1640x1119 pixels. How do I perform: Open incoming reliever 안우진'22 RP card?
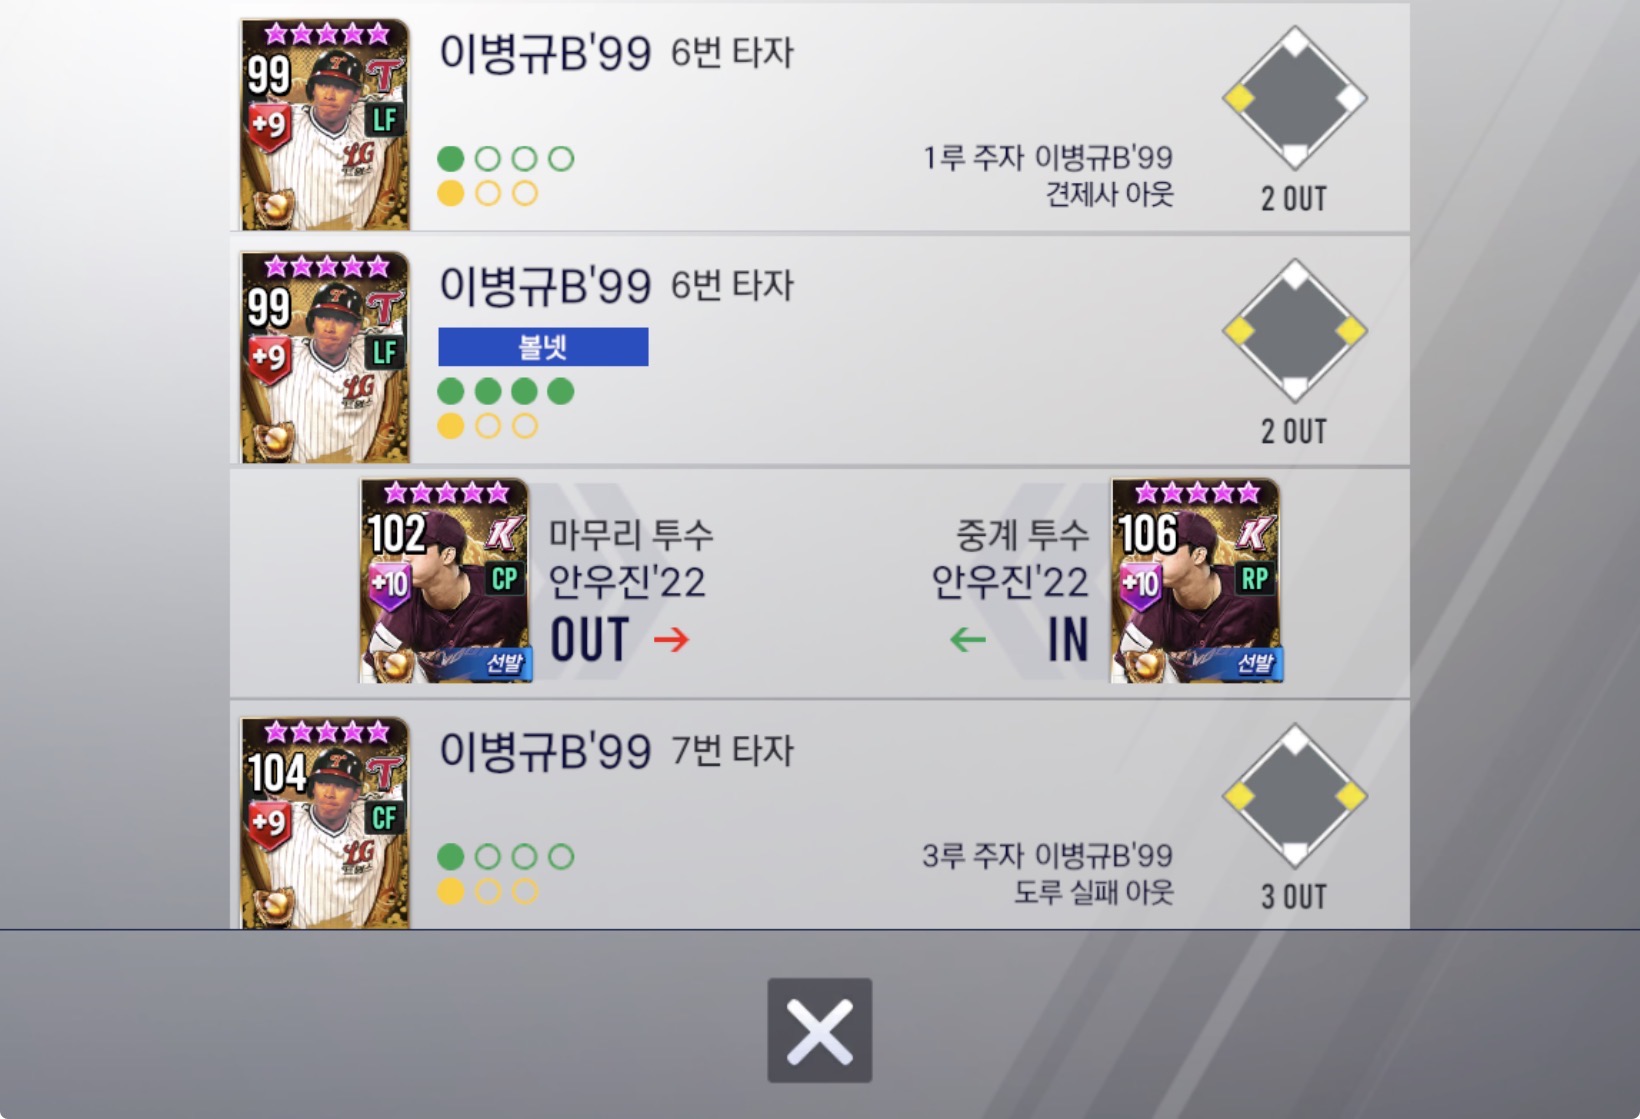tap(1196, 581)
